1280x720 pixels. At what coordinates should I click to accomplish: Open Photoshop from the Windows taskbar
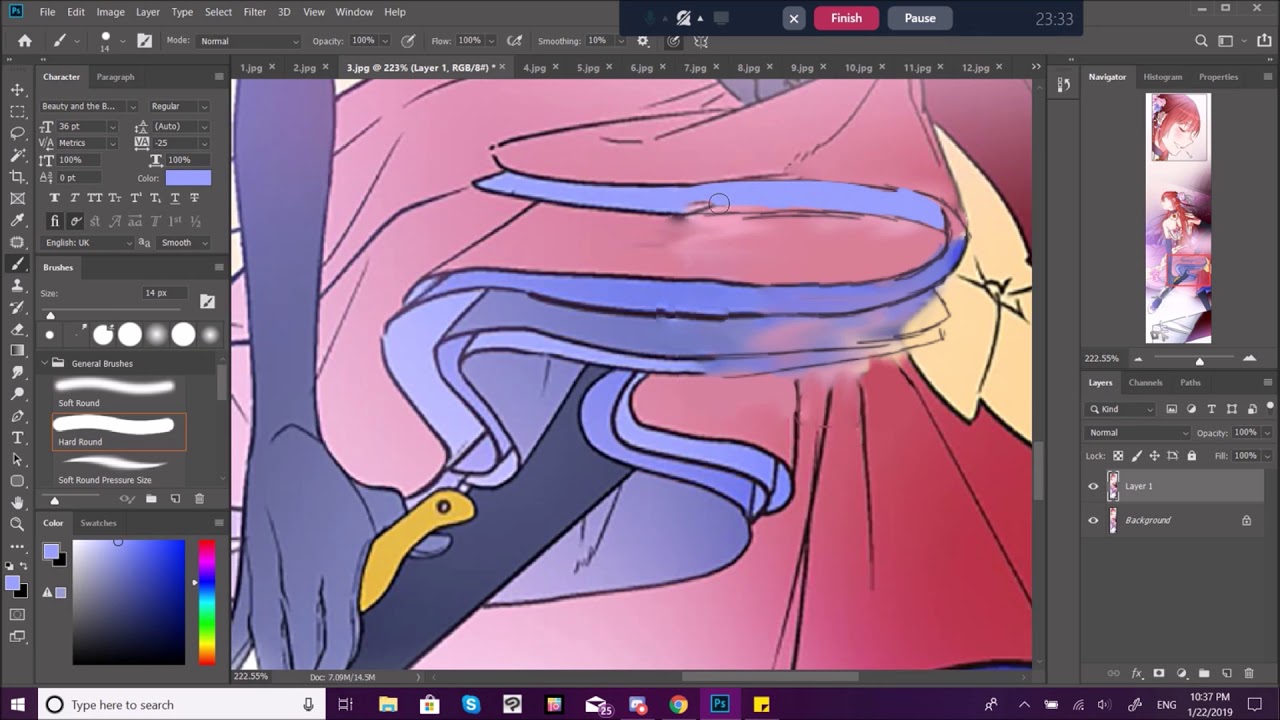point(719,704)
